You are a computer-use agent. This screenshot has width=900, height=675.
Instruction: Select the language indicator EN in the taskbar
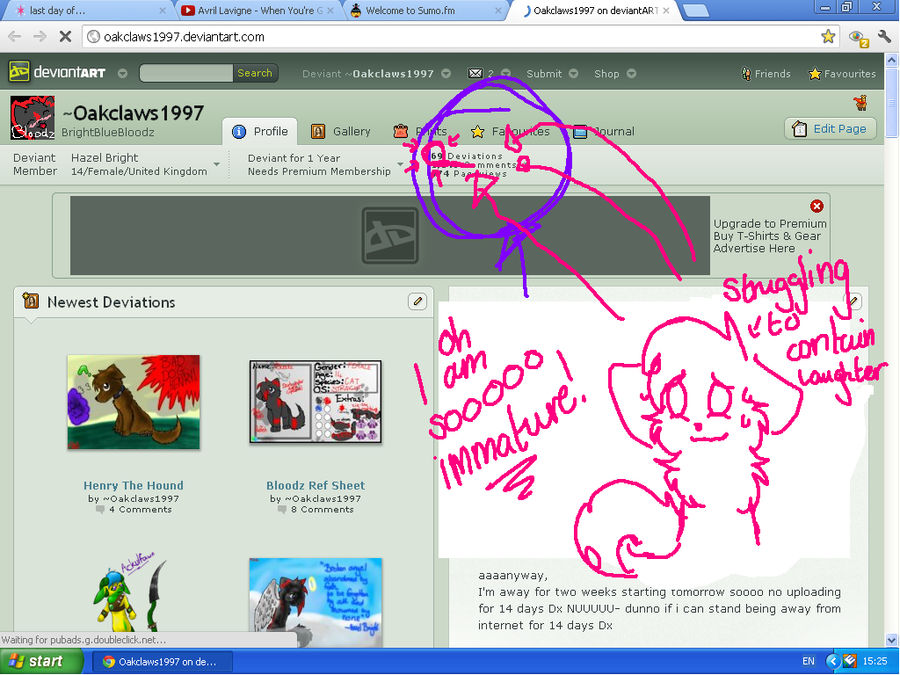click(x=810, y=661)
